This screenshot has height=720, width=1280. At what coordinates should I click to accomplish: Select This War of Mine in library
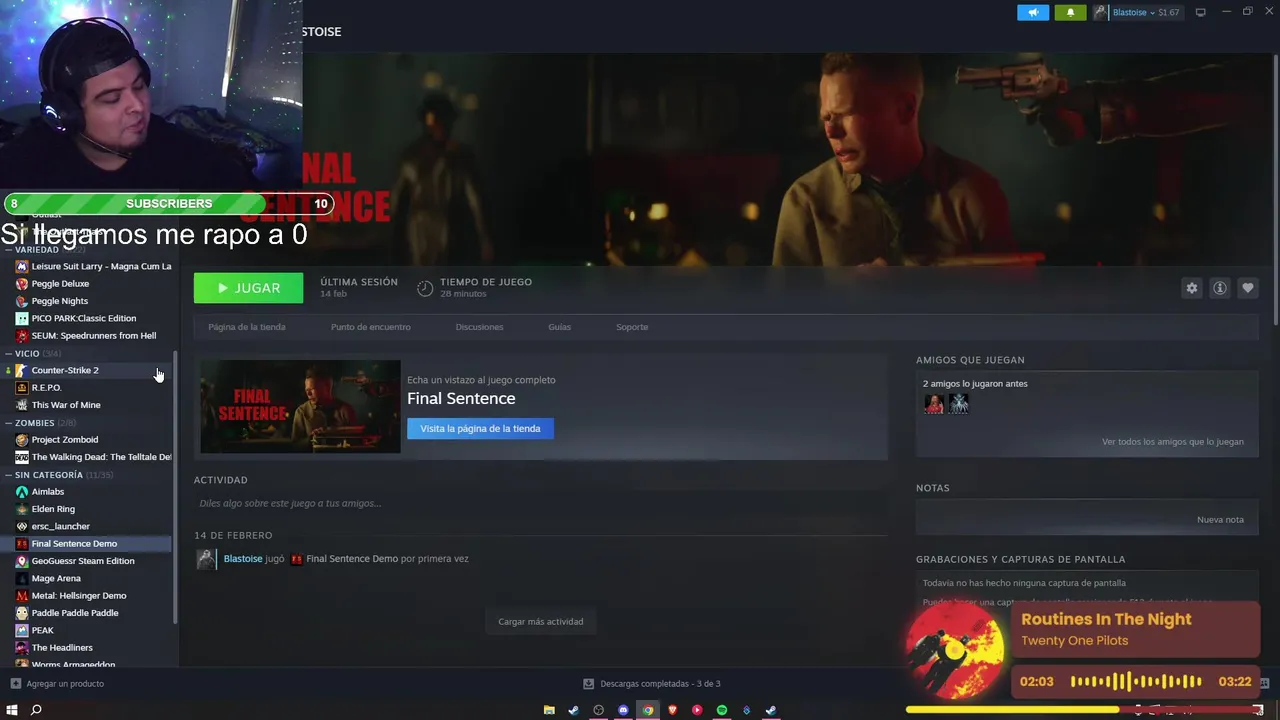tap(66, 405)
